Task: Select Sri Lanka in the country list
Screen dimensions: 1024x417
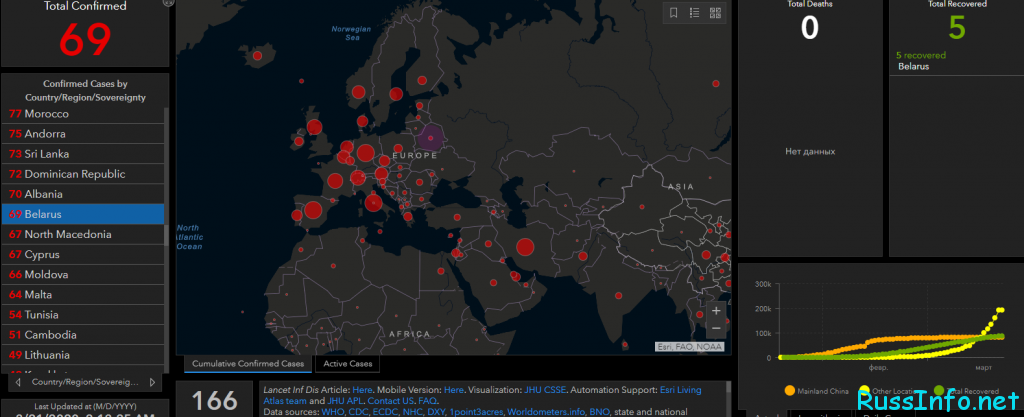Action: [83, 154]
